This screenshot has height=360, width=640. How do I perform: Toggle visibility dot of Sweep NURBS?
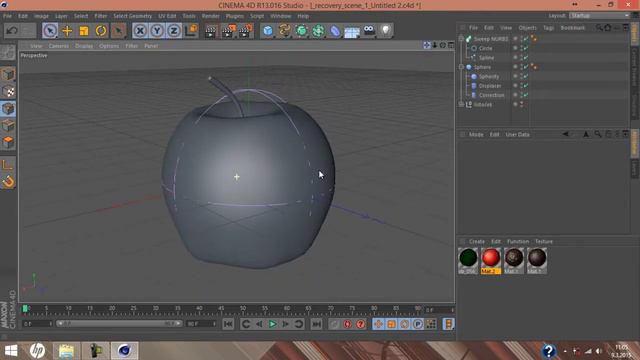[x=516, y=38]
